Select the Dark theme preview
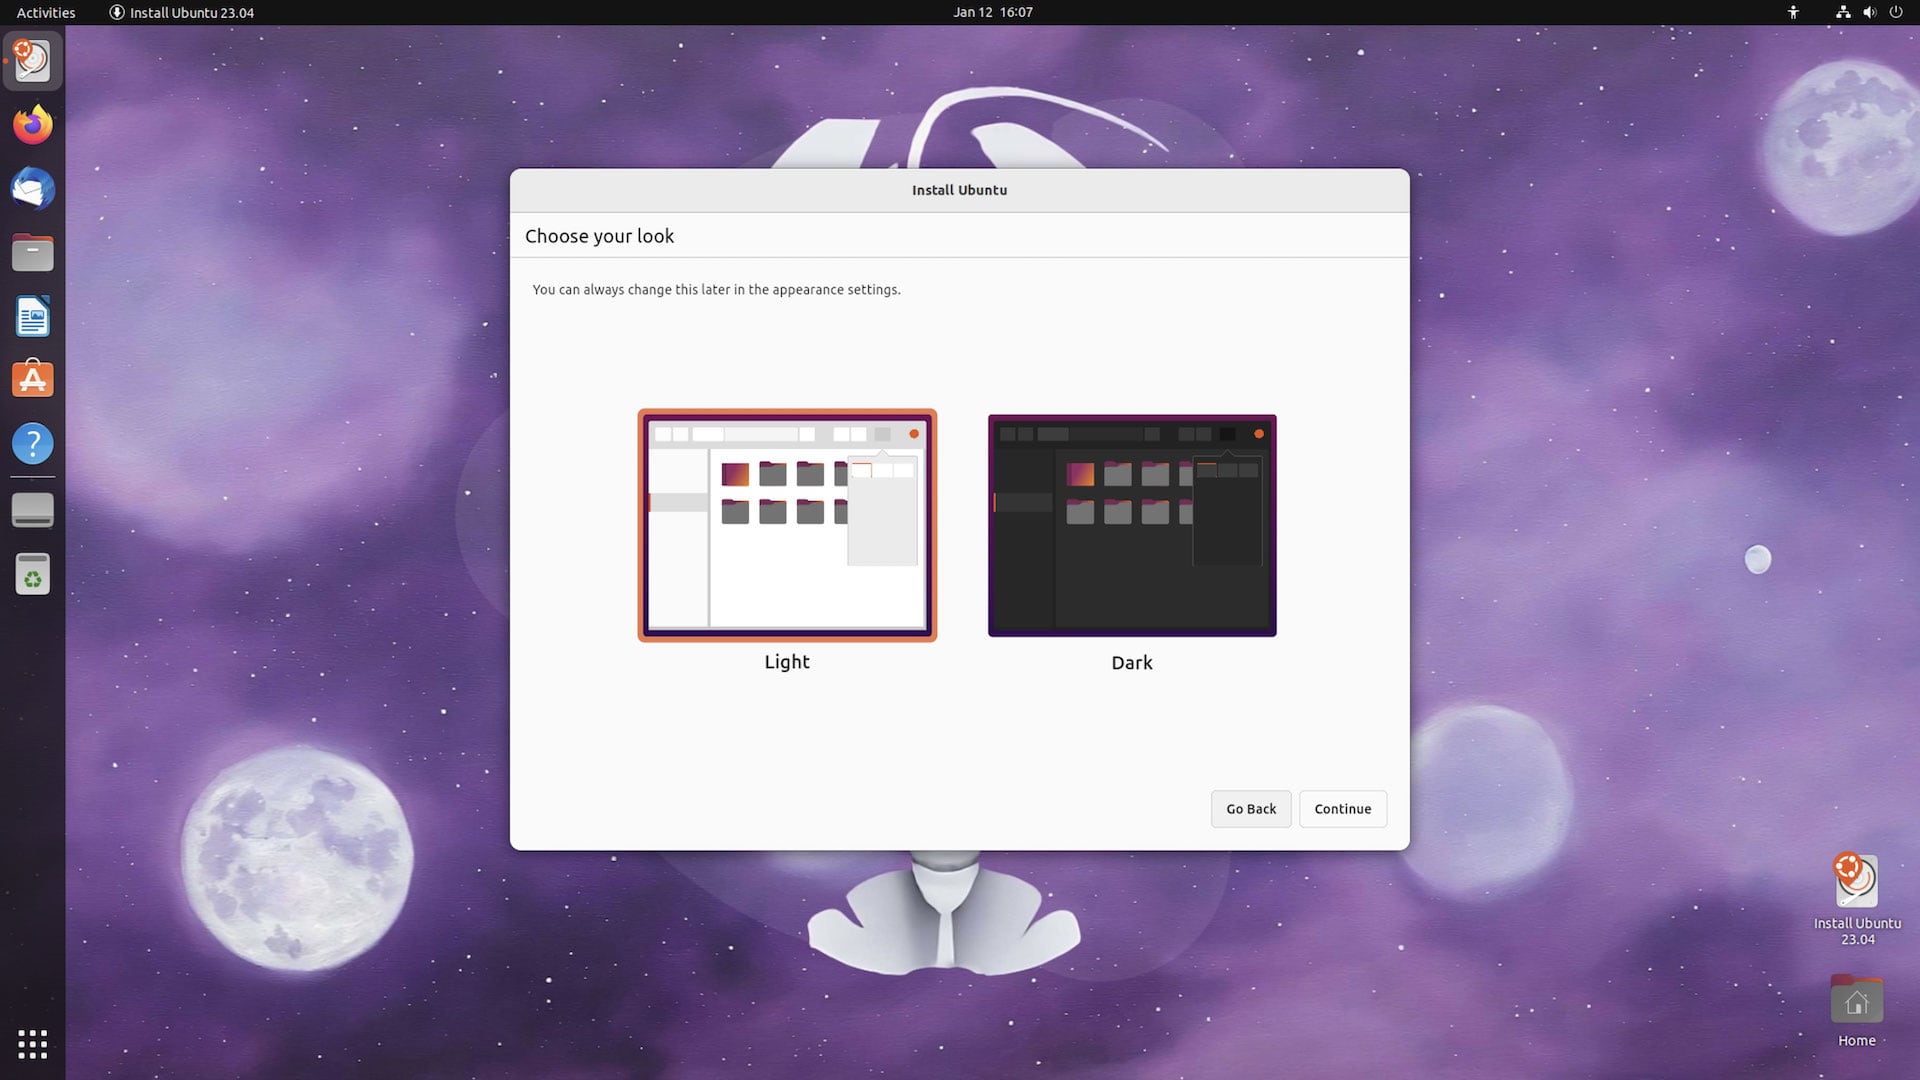Image resolution: width=1920 pixels, height=1080 pixels. (1132, 525)
